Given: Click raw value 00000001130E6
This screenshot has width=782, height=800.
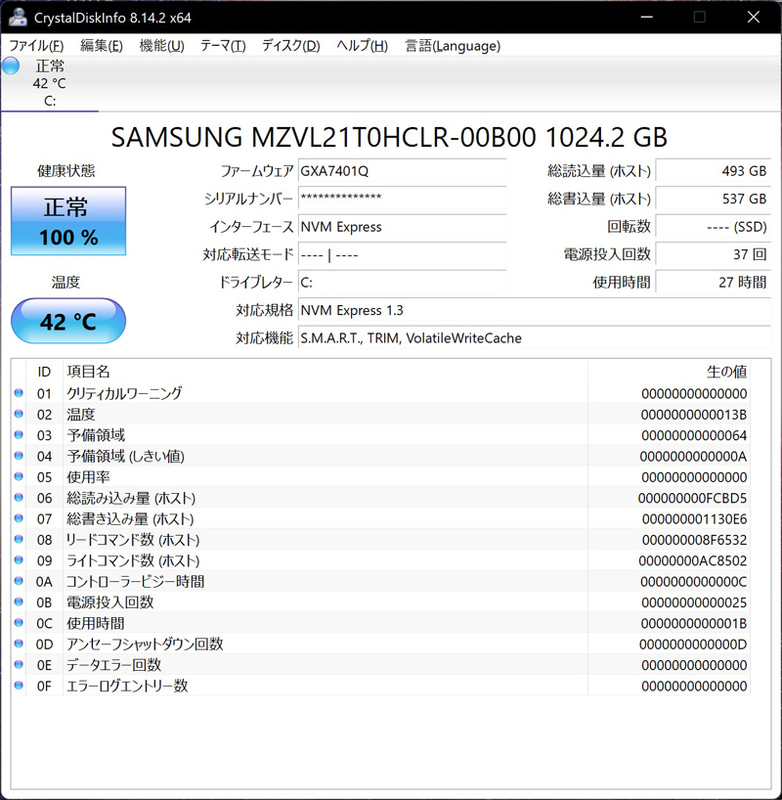Looking at the screenshot, I should click(x=694, y=519).
